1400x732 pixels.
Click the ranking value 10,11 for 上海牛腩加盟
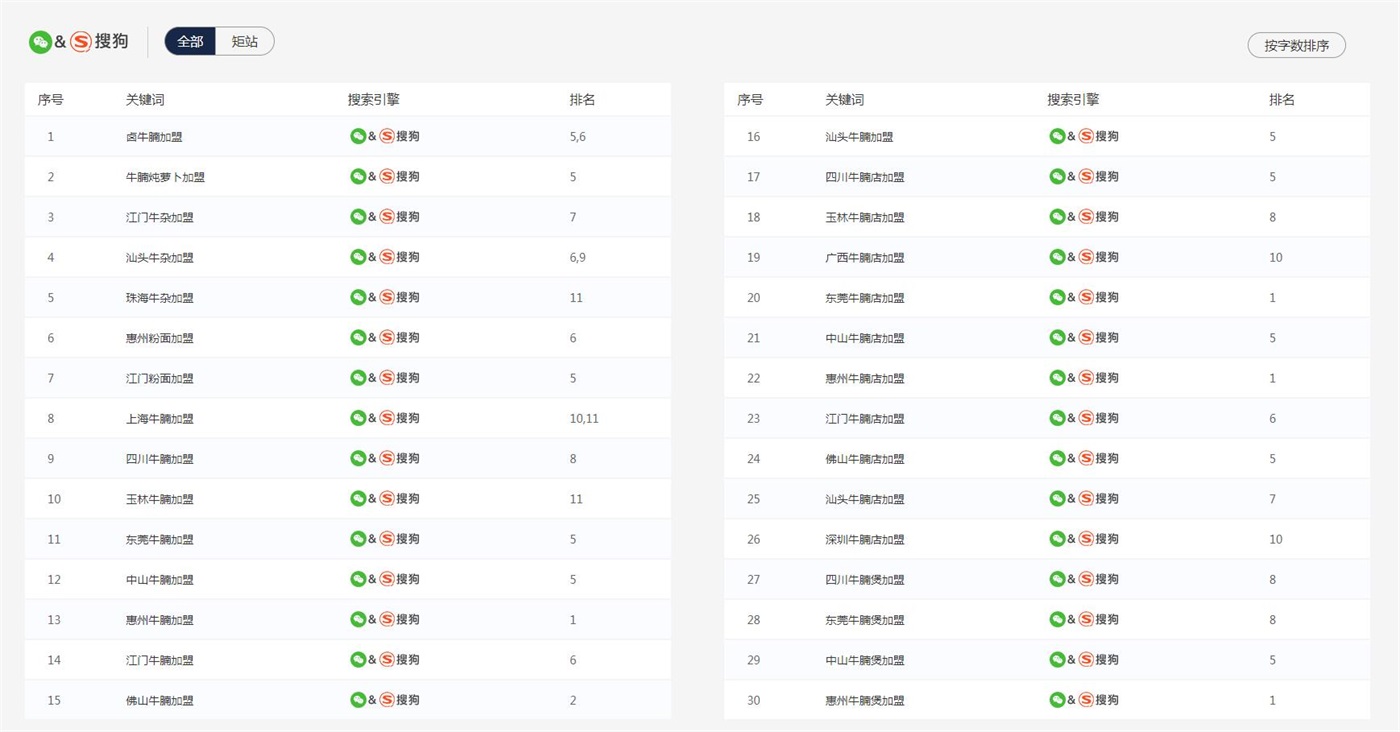click(x=584, y=419)
